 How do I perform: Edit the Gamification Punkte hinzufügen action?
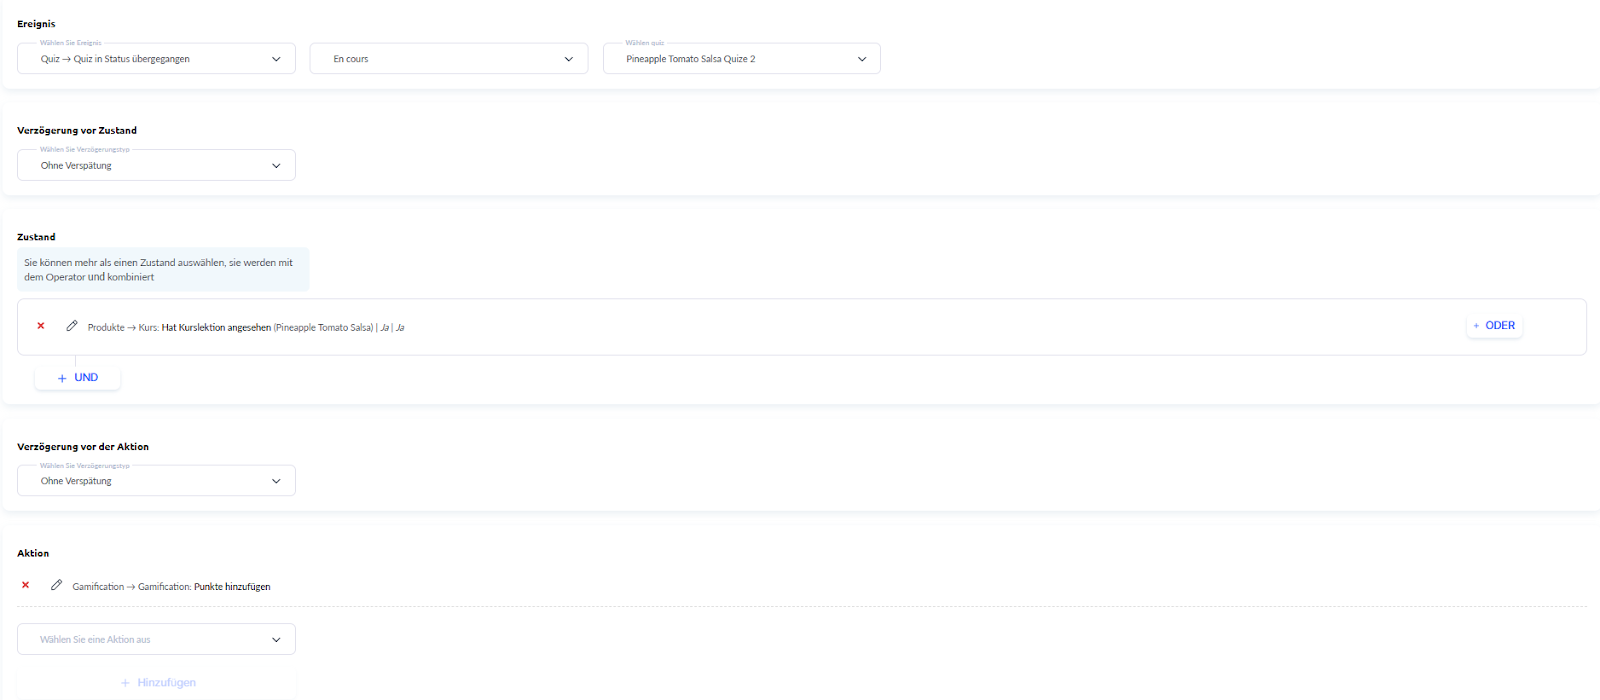[57, 585]
